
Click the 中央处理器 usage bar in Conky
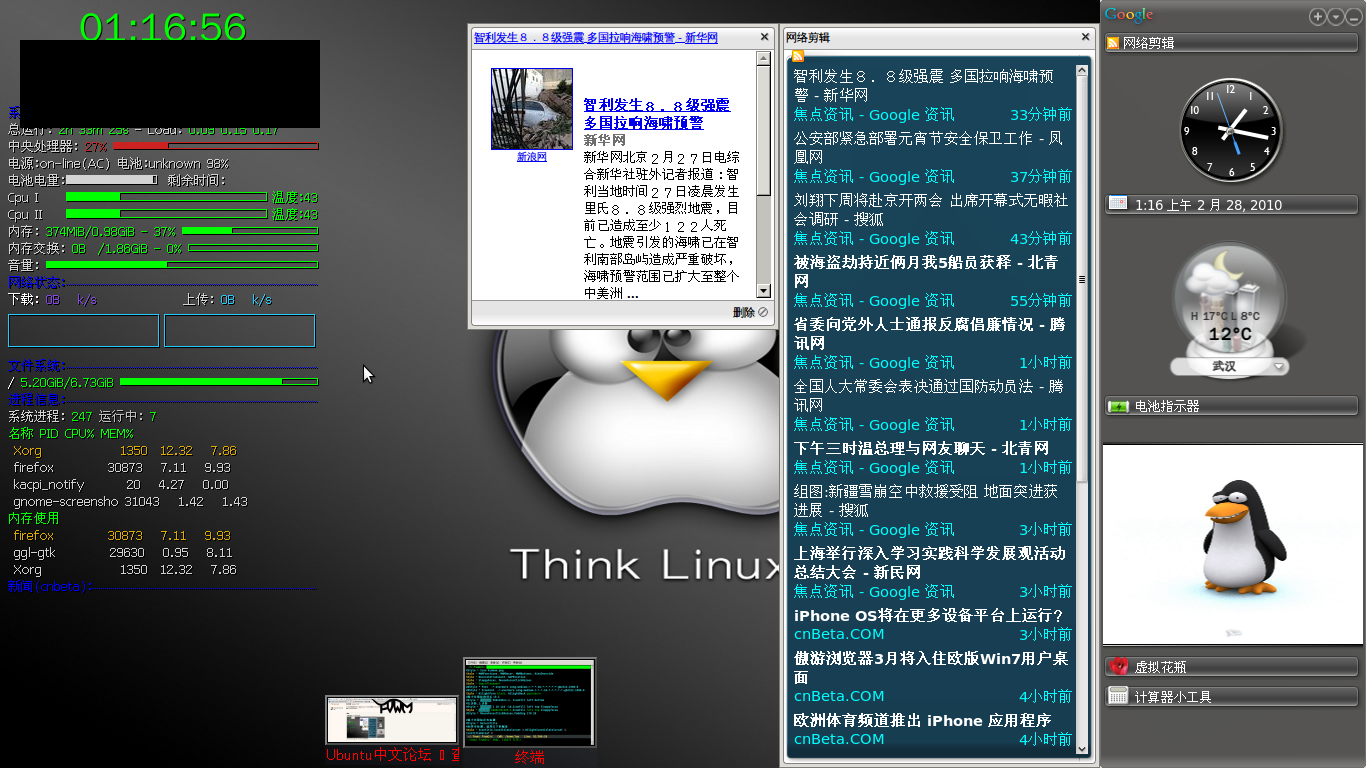[x=216, y=146]
